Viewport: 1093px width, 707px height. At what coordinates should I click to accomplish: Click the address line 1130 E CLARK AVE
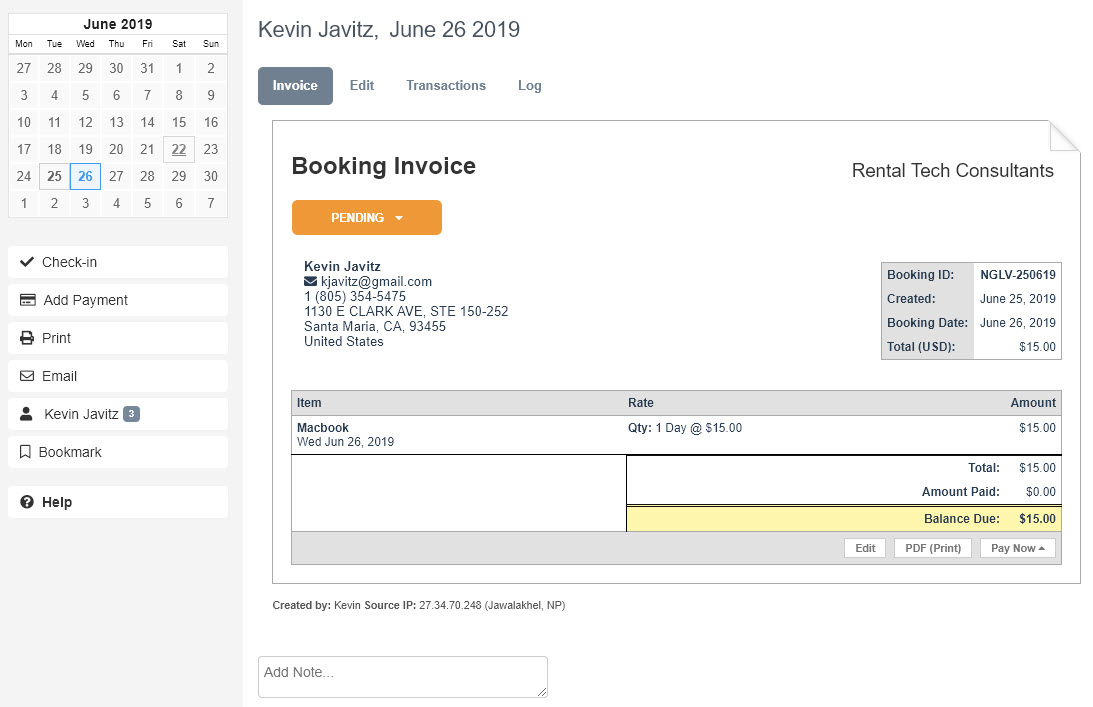coord(406,312)
